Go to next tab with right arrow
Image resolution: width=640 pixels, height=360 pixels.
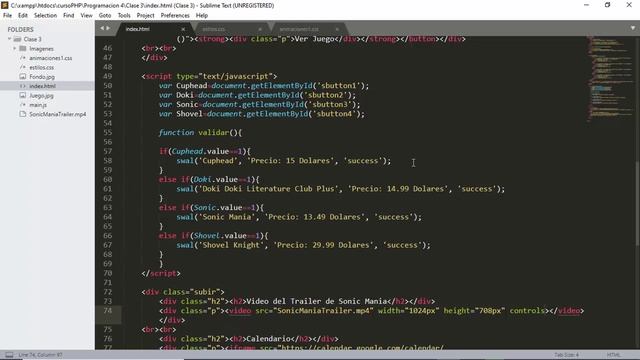tap(108, 28)
